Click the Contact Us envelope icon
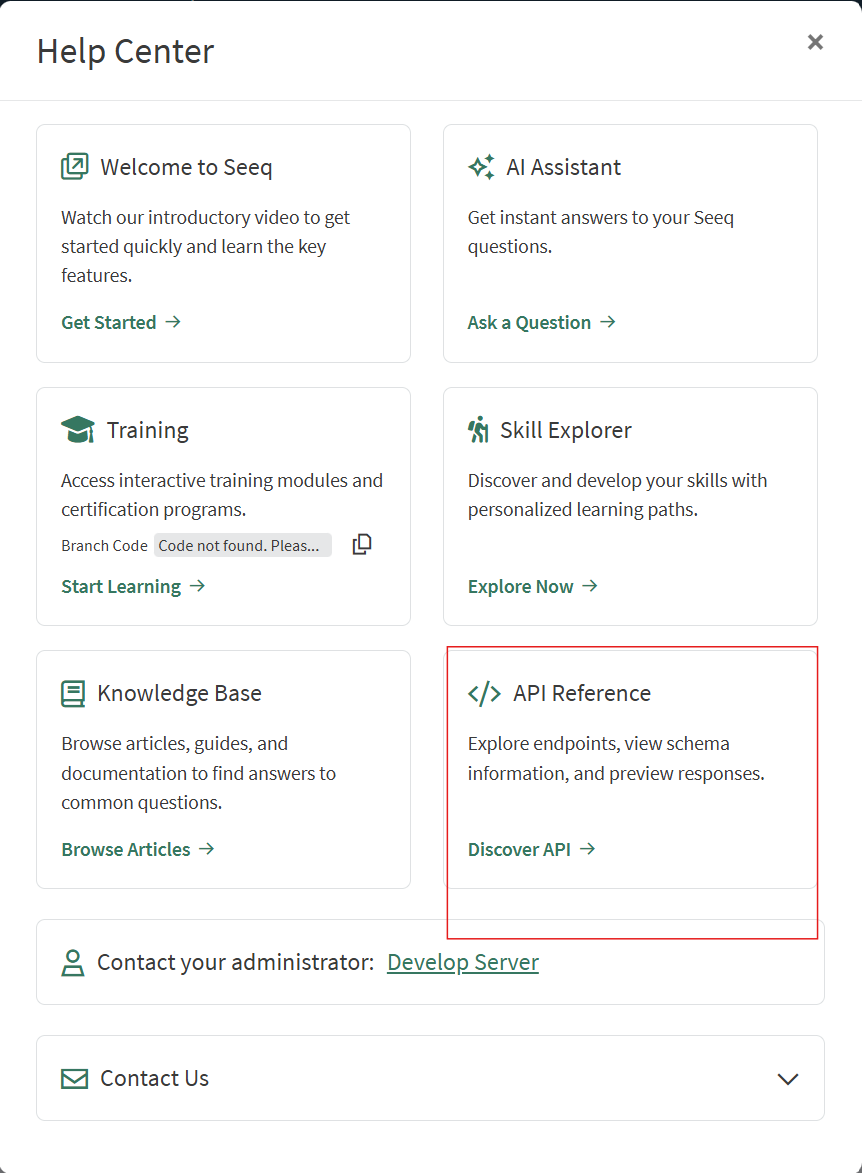 pos(74,1078)
